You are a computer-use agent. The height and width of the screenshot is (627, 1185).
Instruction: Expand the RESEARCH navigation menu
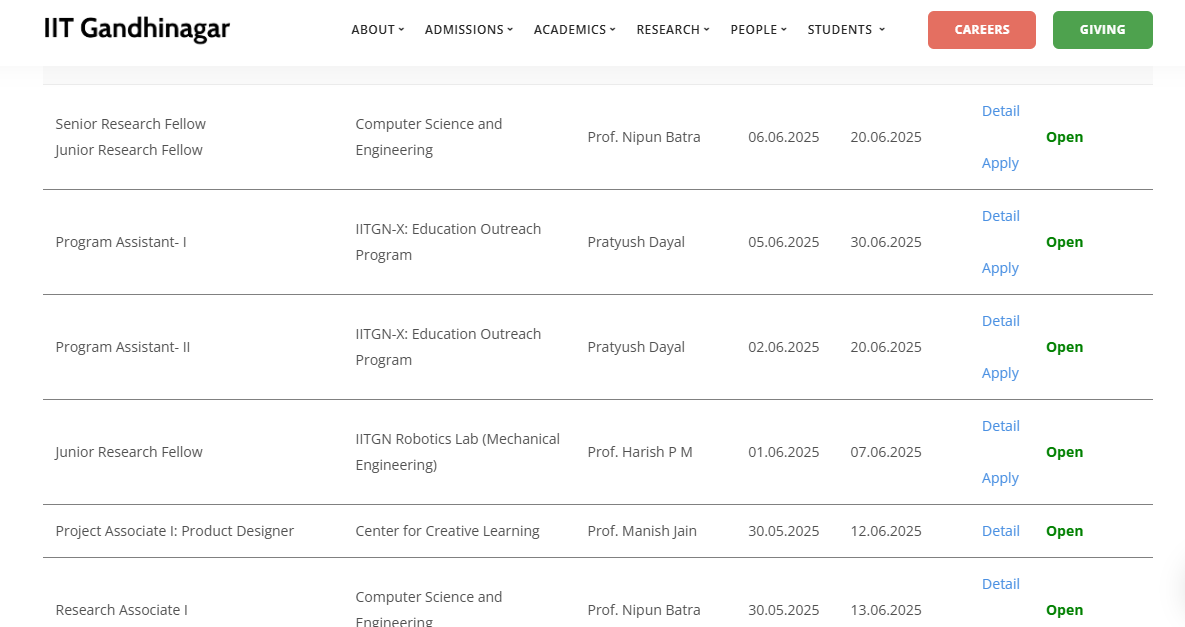point(672,30)
